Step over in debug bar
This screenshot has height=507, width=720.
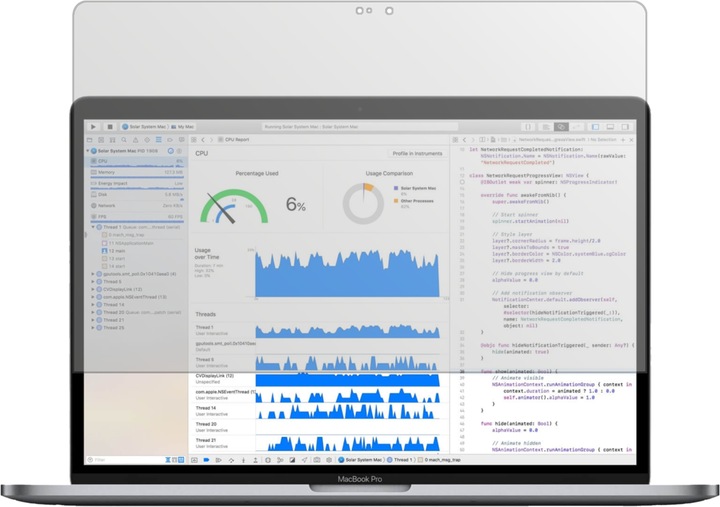[231, 460]
